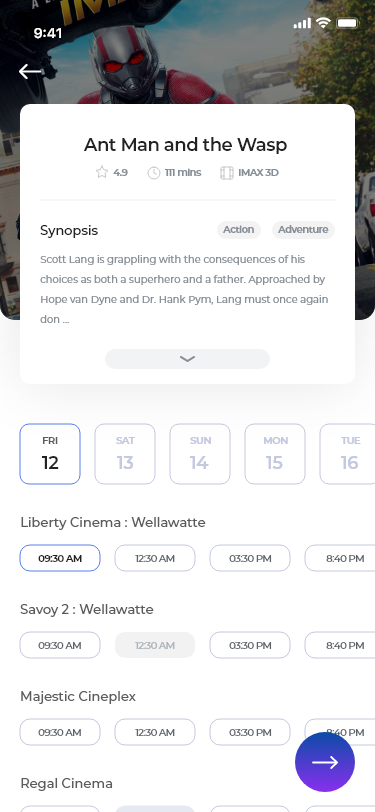
Task: Pick Majestic Cineplex 12:30 AM showtime
Action: click(x=155, y=732)
